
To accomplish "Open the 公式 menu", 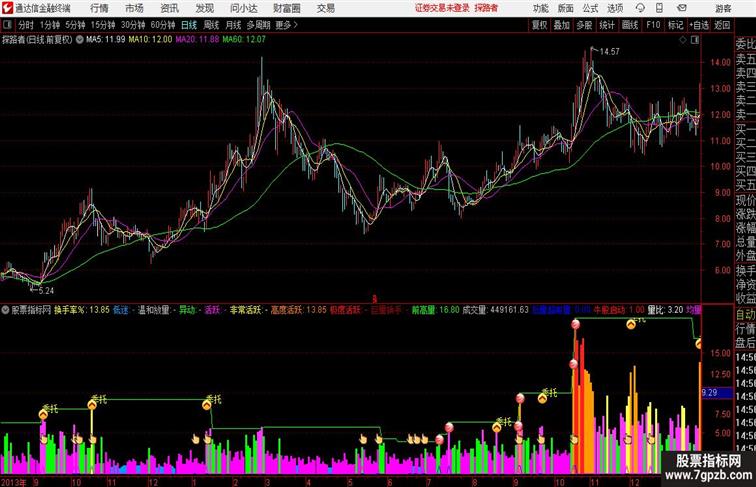I will pyautogui.click(x=590, y=8).
